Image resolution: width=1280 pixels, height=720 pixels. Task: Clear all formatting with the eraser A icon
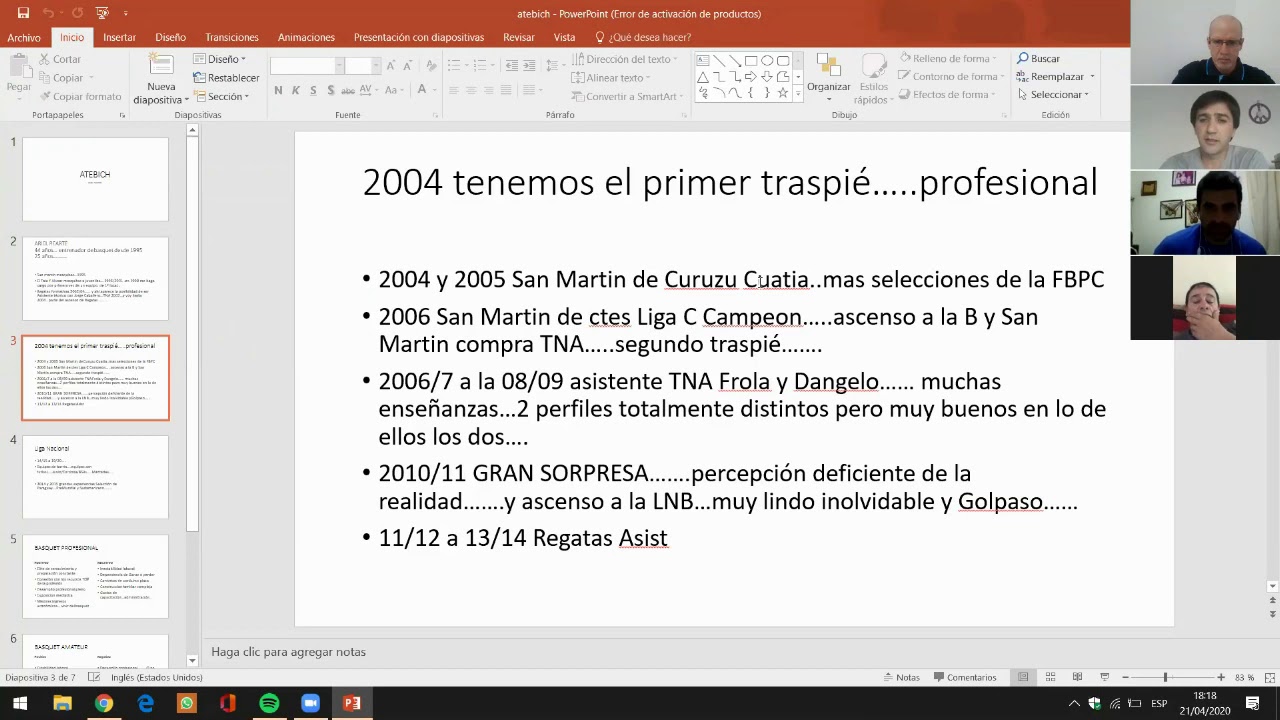[x=431, y=66]
